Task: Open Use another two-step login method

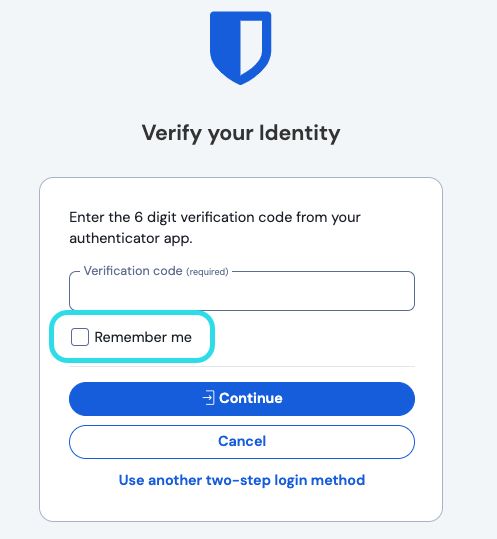Action: tap(242, 480)
